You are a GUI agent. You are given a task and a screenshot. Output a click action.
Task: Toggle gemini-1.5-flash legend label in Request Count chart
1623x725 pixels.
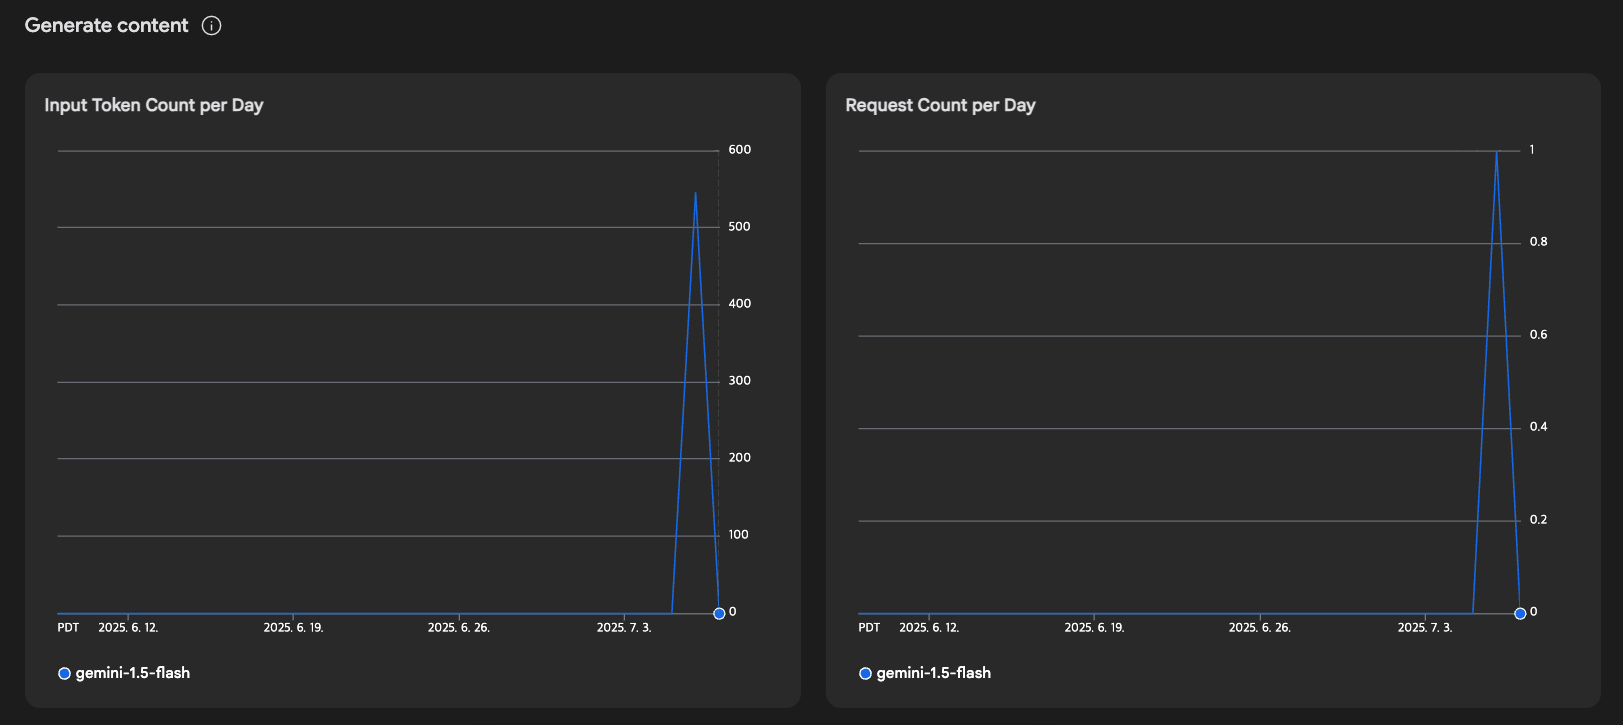[x=934, y=673]
